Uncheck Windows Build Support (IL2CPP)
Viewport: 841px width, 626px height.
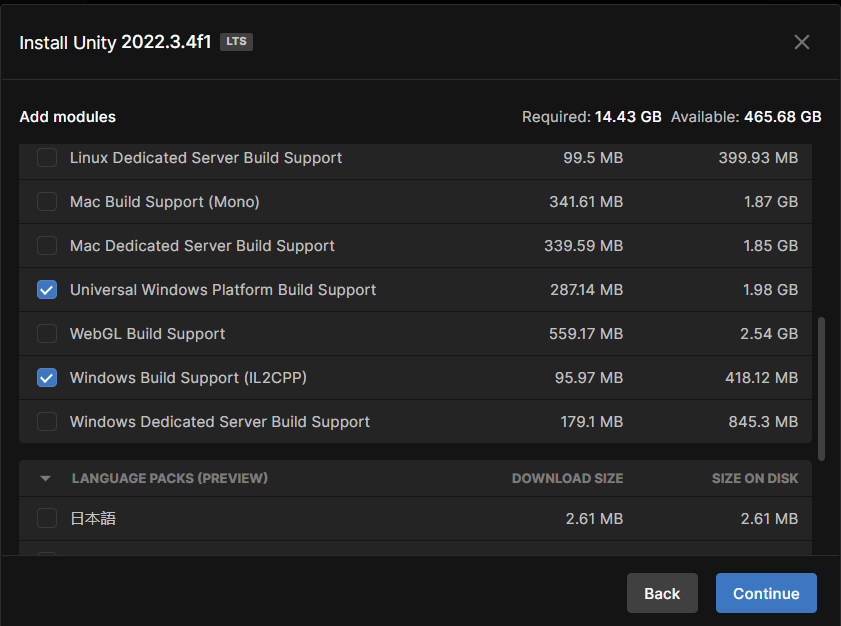click(x=47, y=378)
